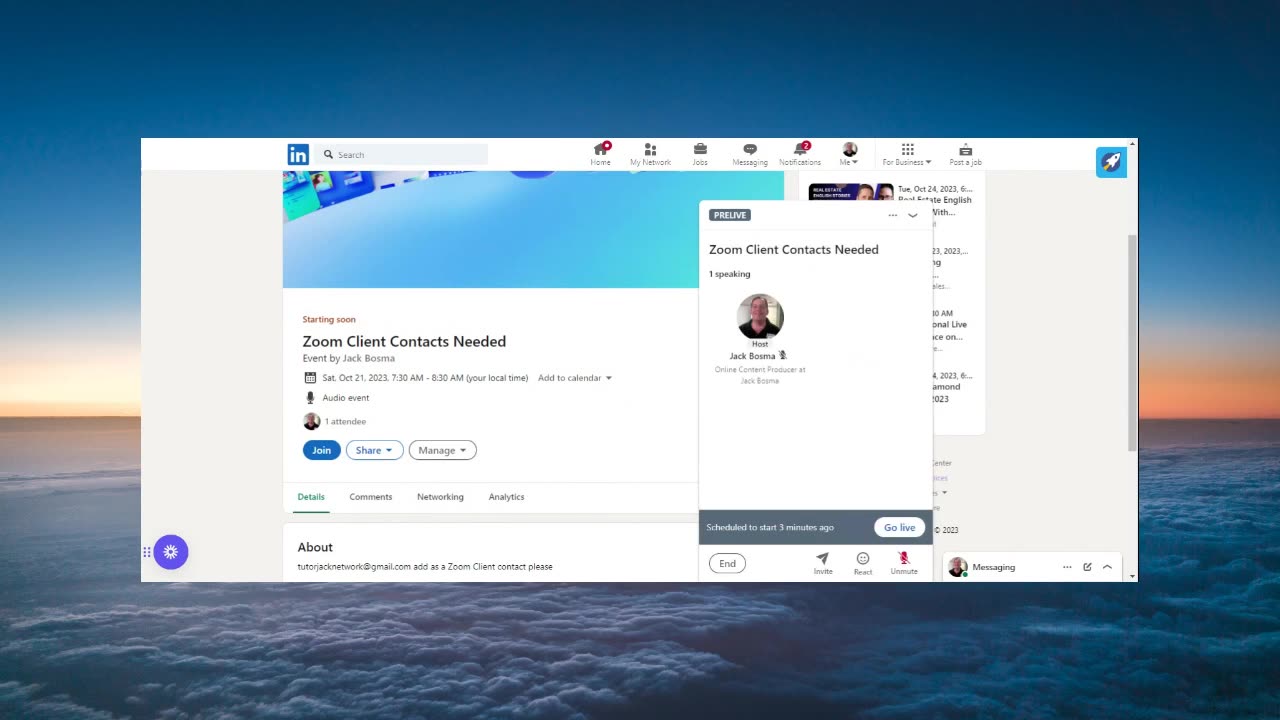Image resolution: width=1280 pixels, height=720 pixels.
Task: Click 'Scheduled to start 3 minutes ago' text
Action: click(770, 527)
